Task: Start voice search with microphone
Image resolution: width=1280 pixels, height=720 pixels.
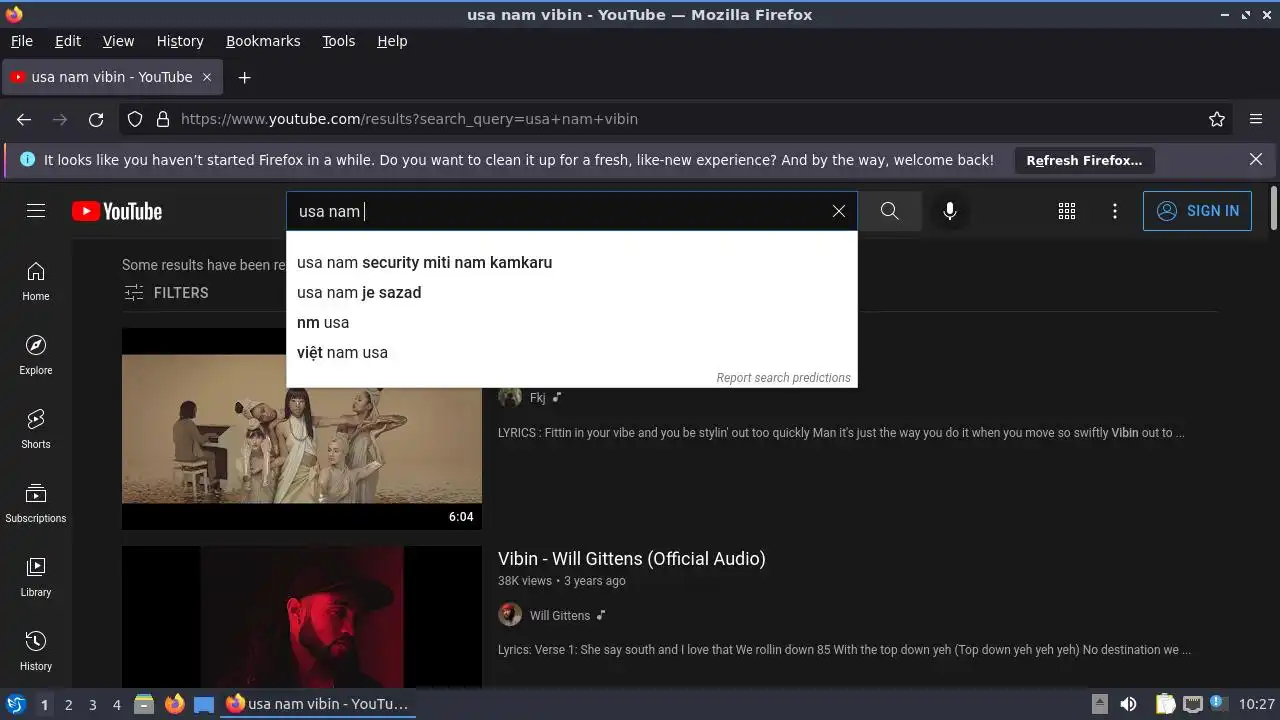Action: (950, 211)
